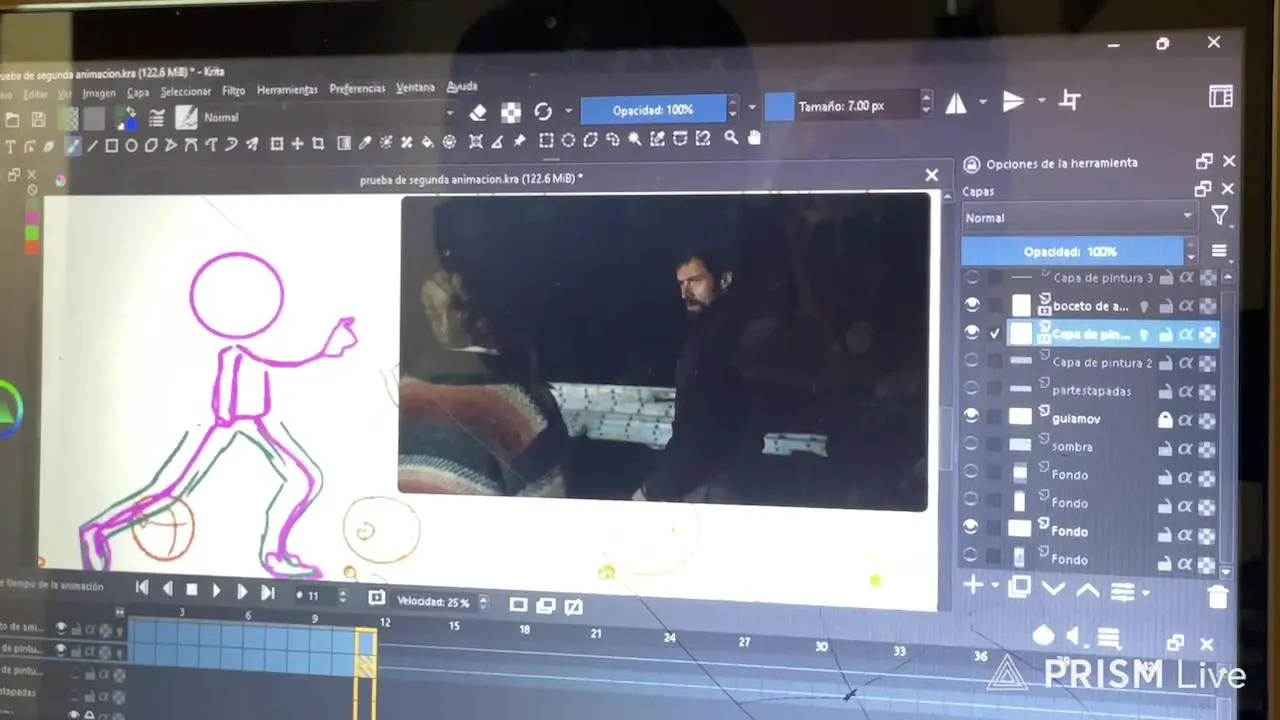1280x720 pixels.
Task: Jump to the first animation frame
Action: (142, 588)
